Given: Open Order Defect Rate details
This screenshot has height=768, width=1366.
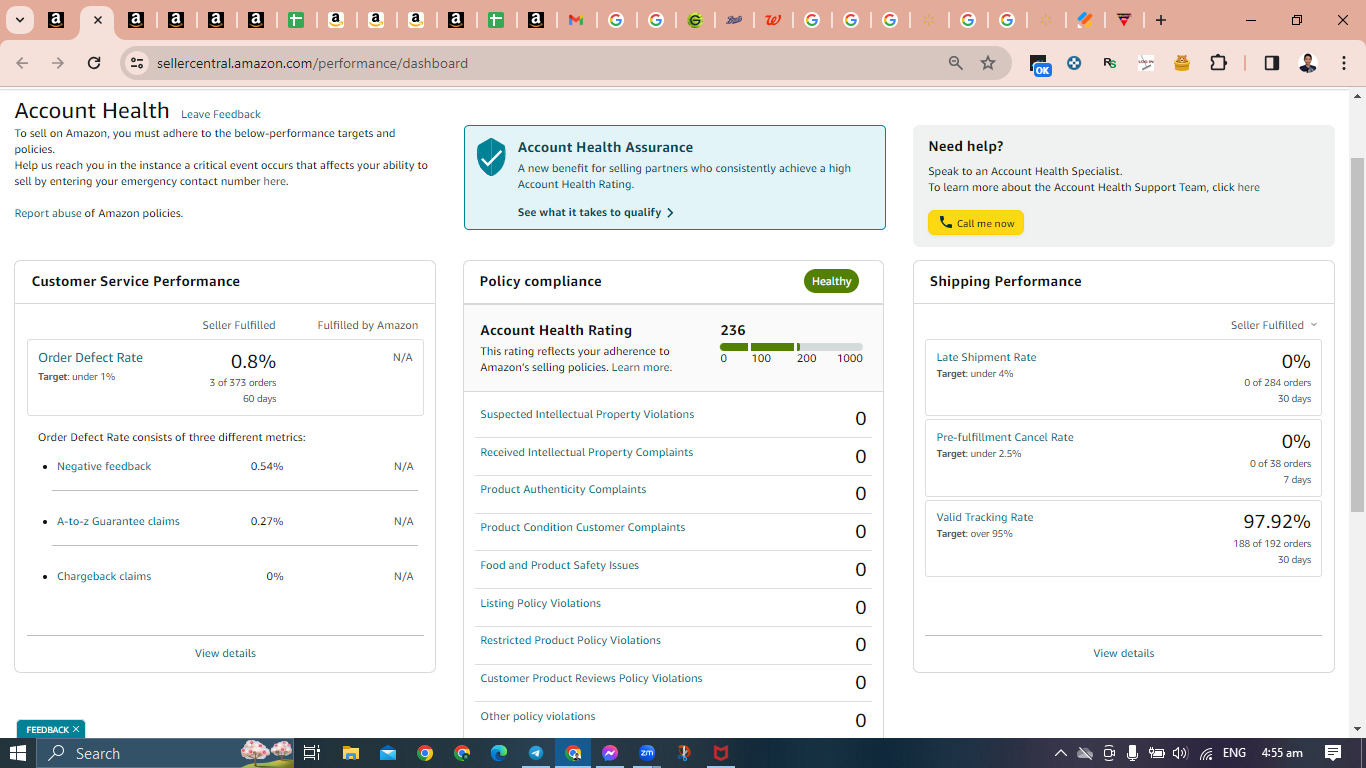Looking at the screenshot, I should (x=90, y=357).
